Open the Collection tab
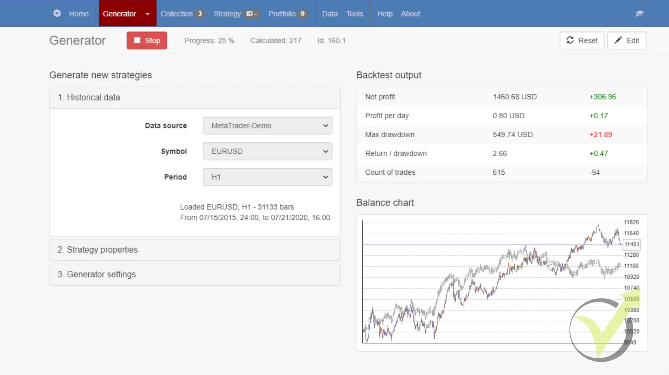The width and height of the screenshot is (669, 375). click(x=182, y=14)
